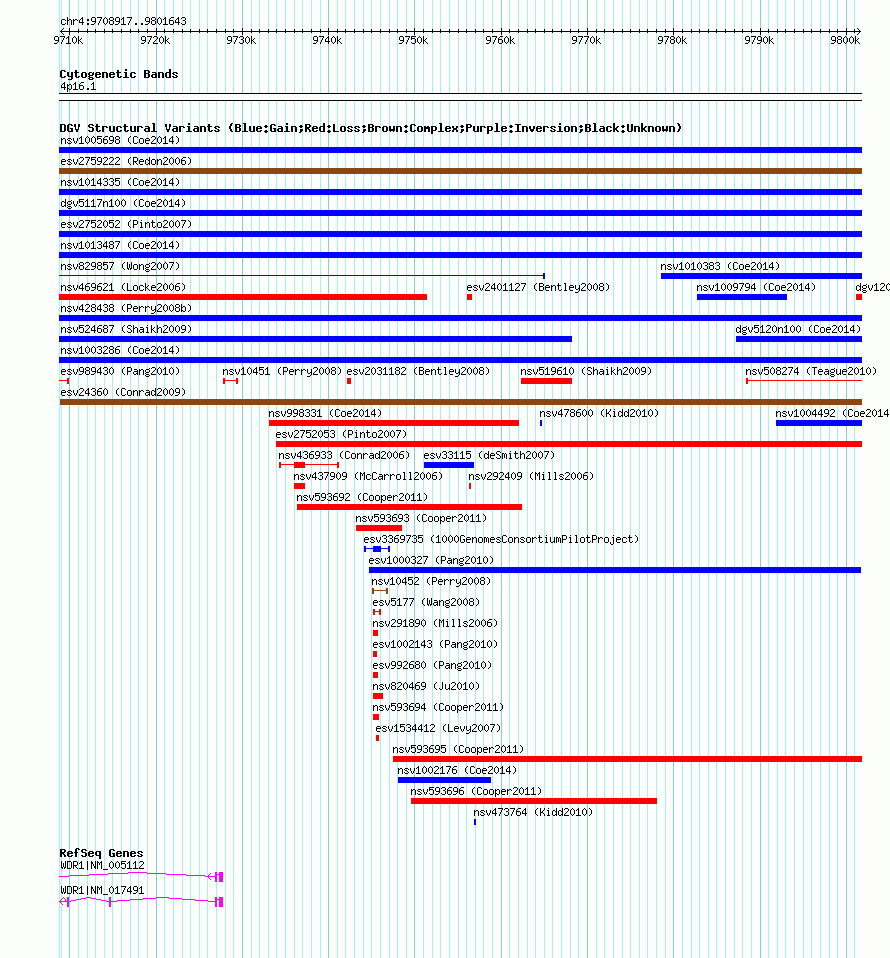Click the nsv10451 (Perry2008) label
Viewport: 890px width, 958px height.
coord(282,371)
